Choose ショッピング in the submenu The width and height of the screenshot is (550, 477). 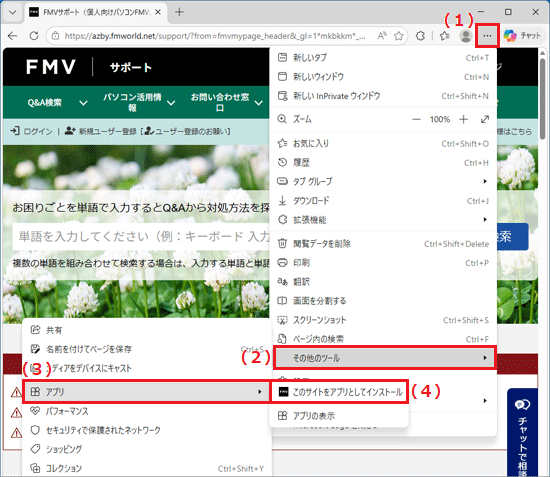pos(147,449)
